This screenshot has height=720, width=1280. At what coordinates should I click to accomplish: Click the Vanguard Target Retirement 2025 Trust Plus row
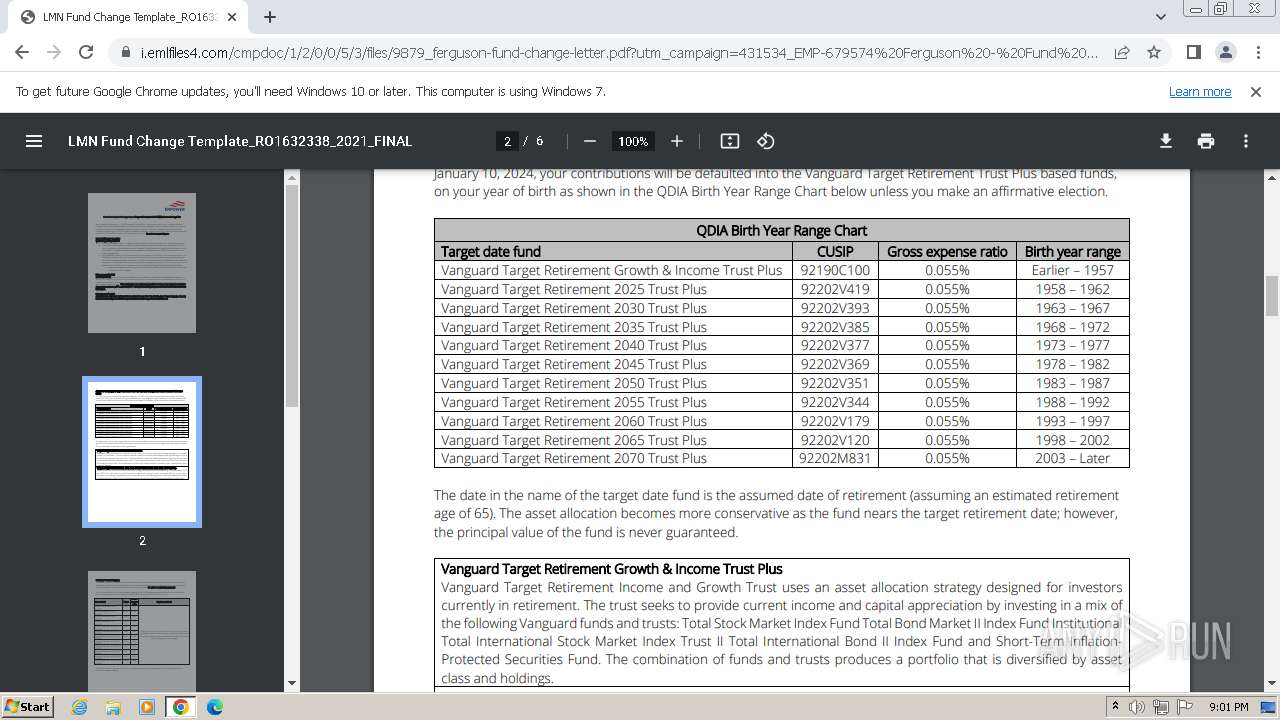point(782,289)
